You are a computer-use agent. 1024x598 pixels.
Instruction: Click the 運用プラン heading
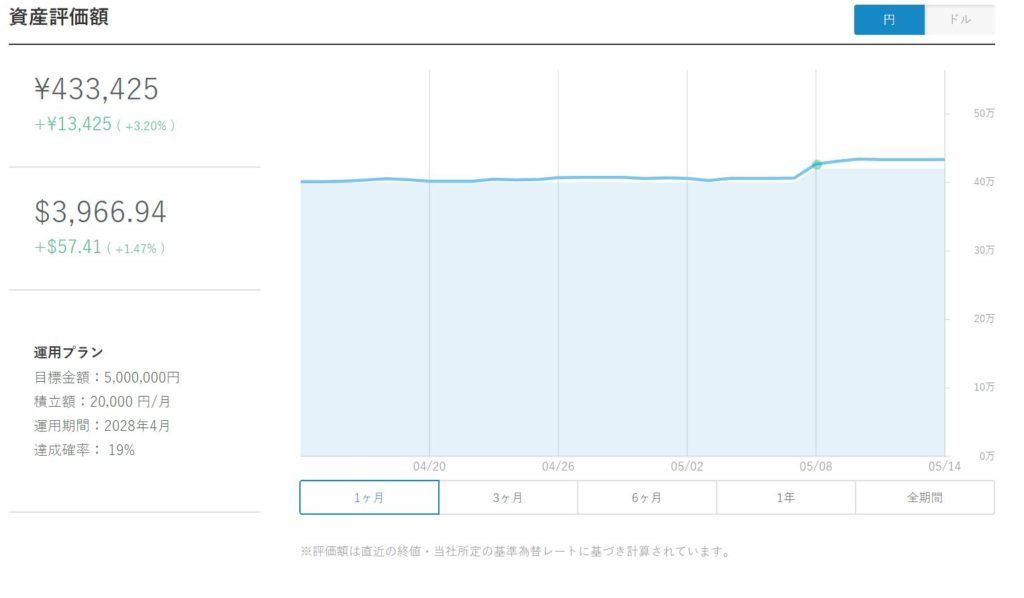69,353
